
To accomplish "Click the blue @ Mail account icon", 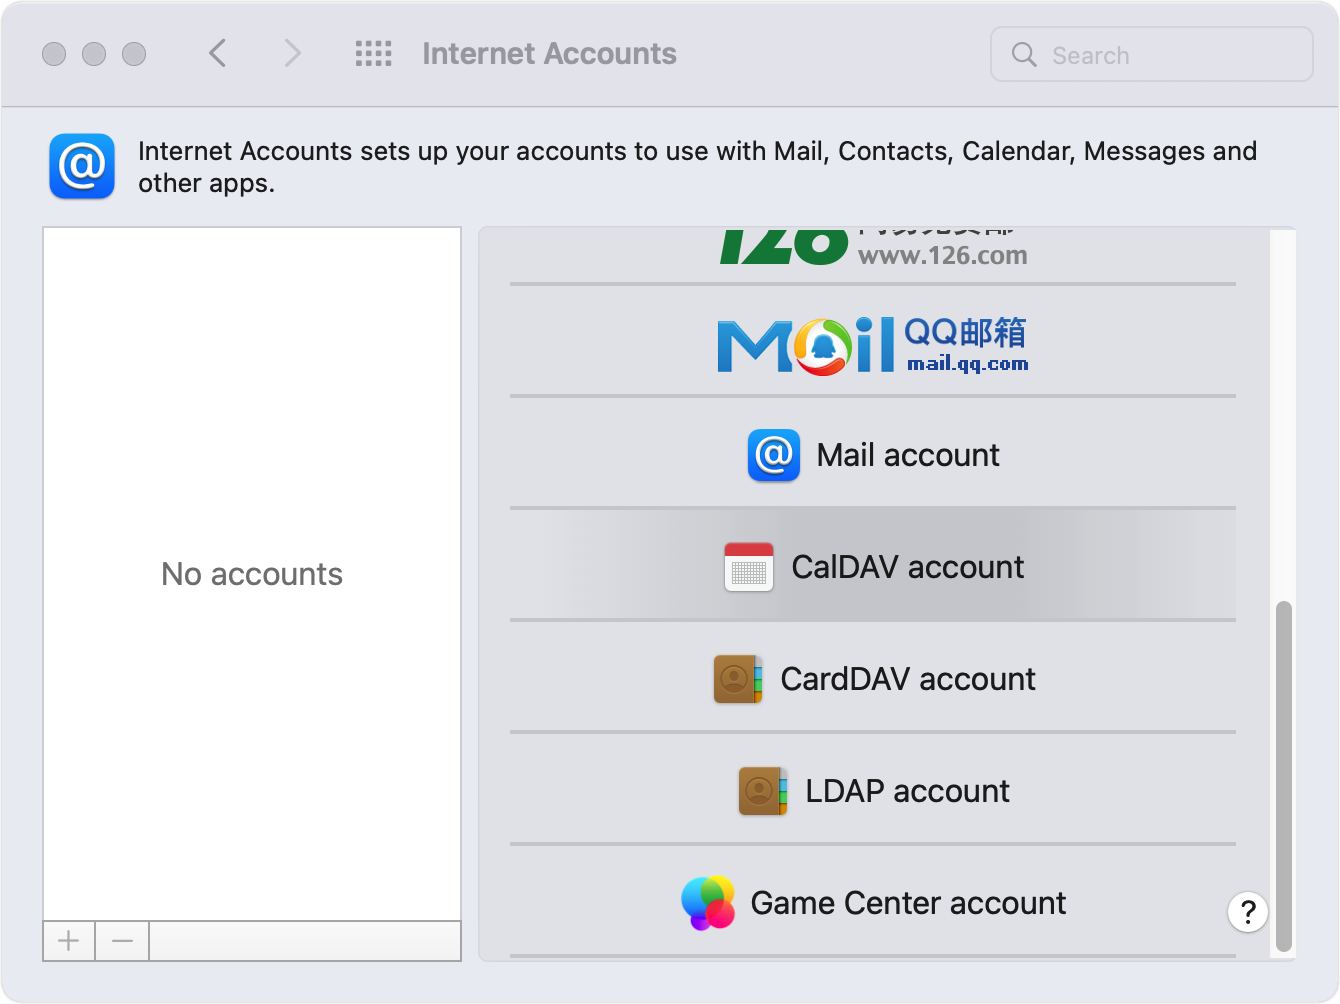I will coord(773,455).
